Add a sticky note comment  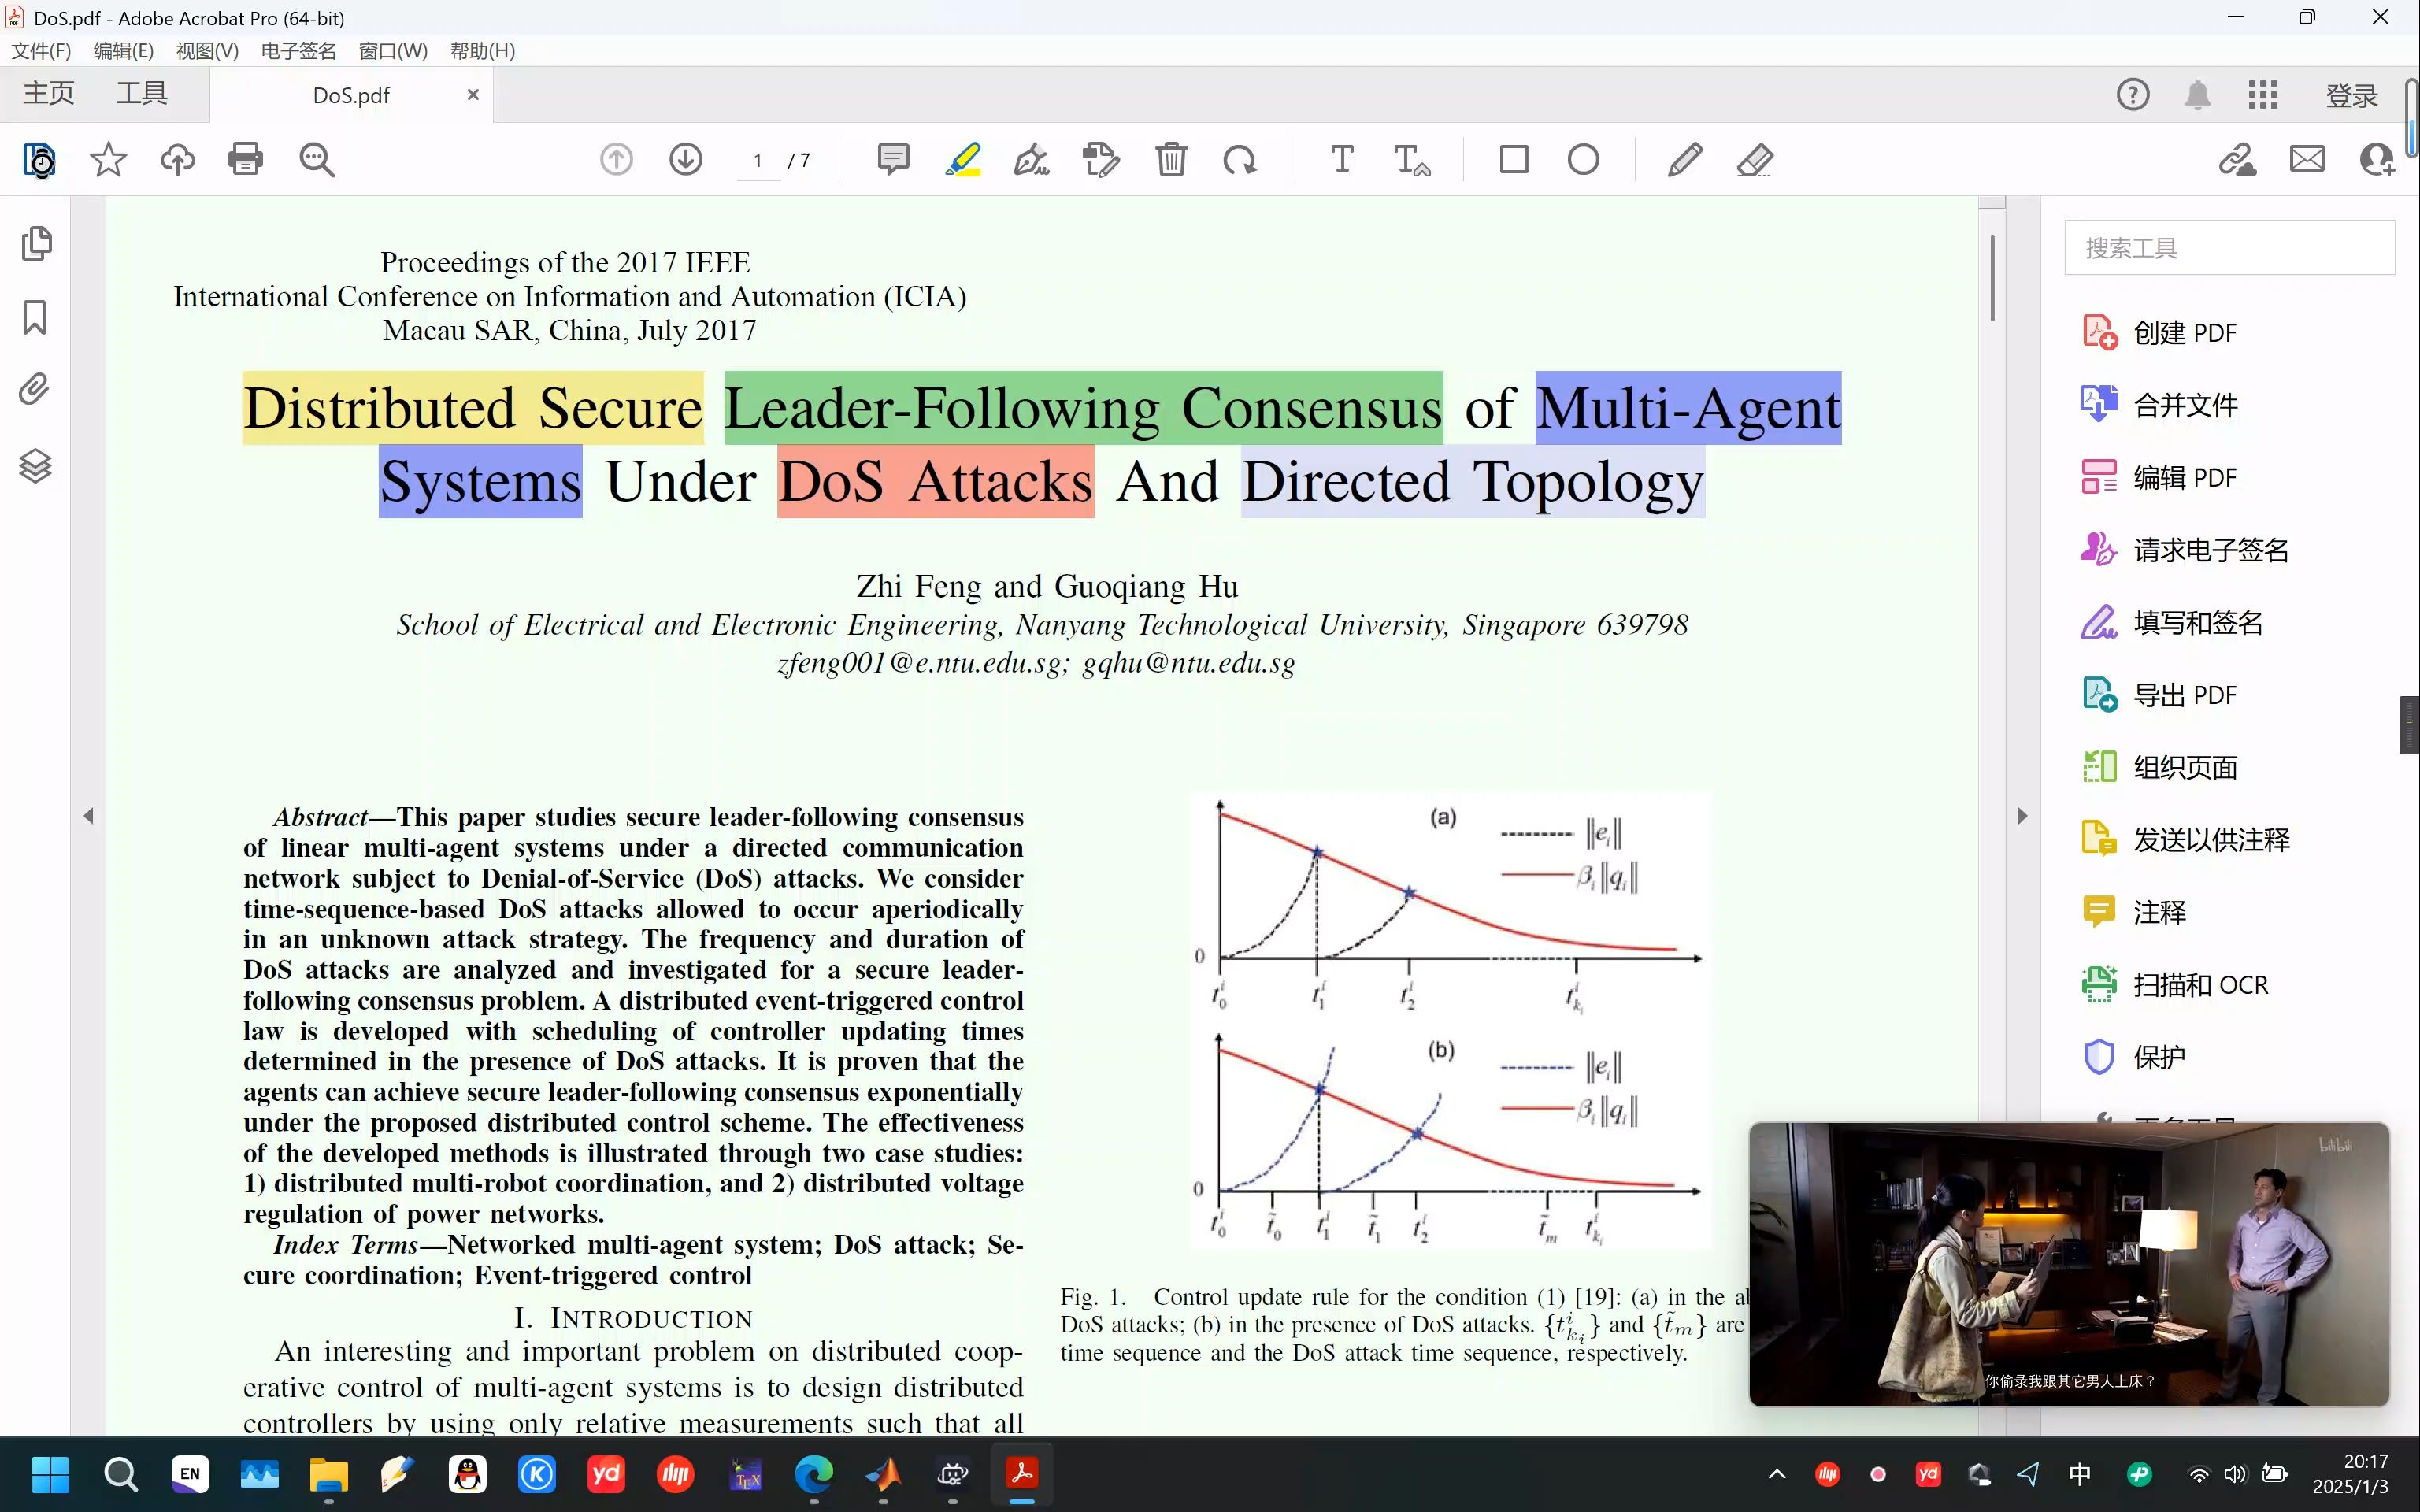pos(893,160)
